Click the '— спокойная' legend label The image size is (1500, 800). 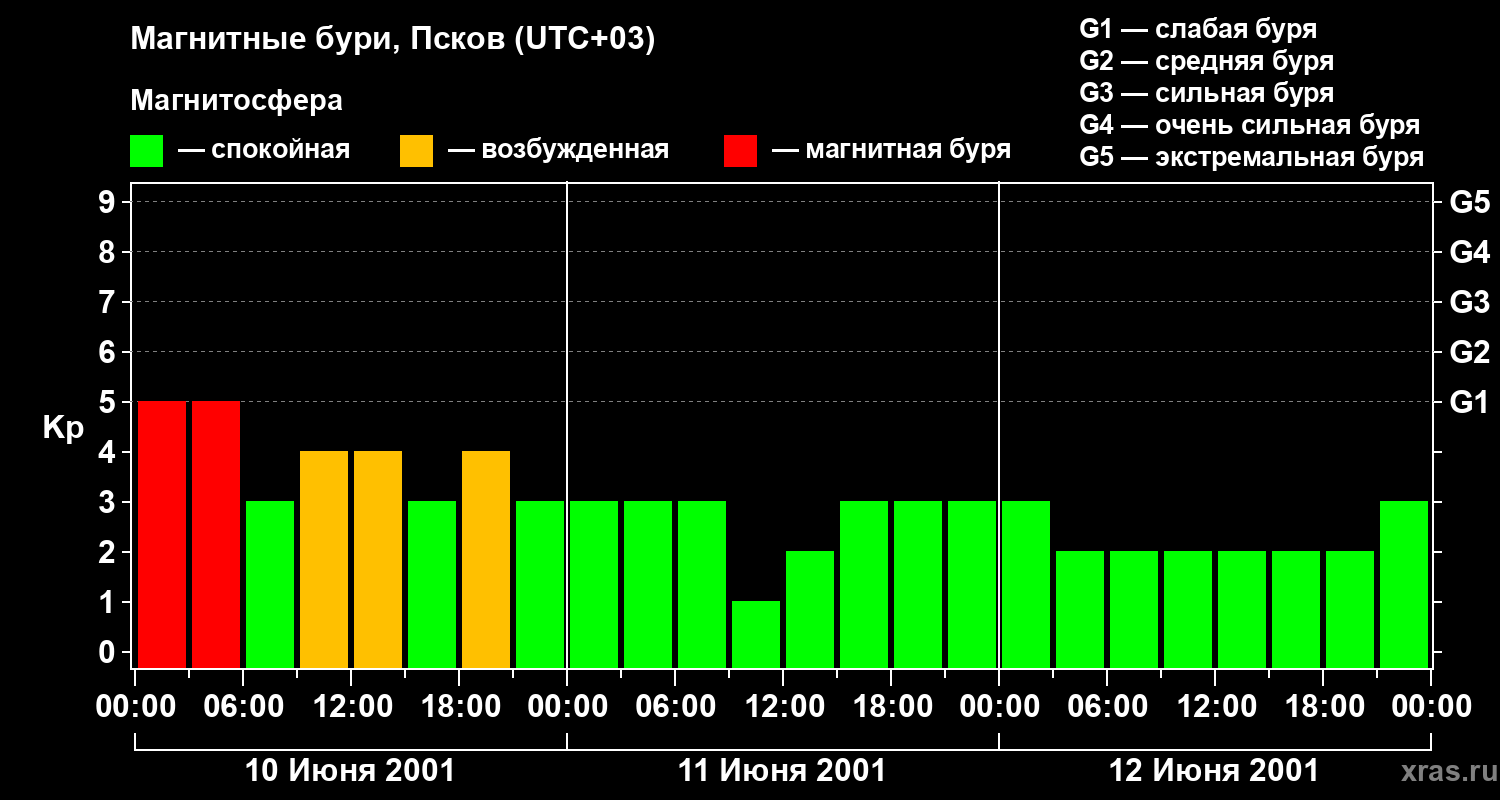click(263, 151)
